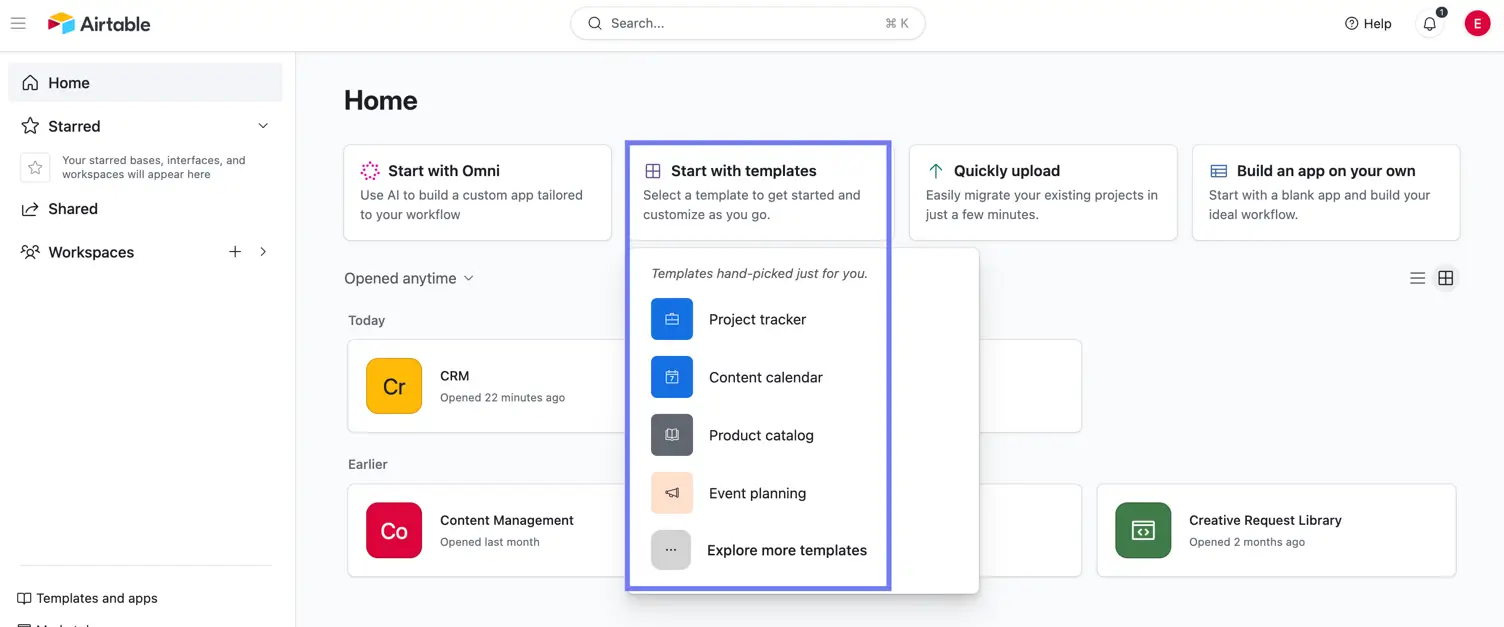1504x627 pixels.
Task: Click the Project tracker briefcase icon
Action: [672, 320]
